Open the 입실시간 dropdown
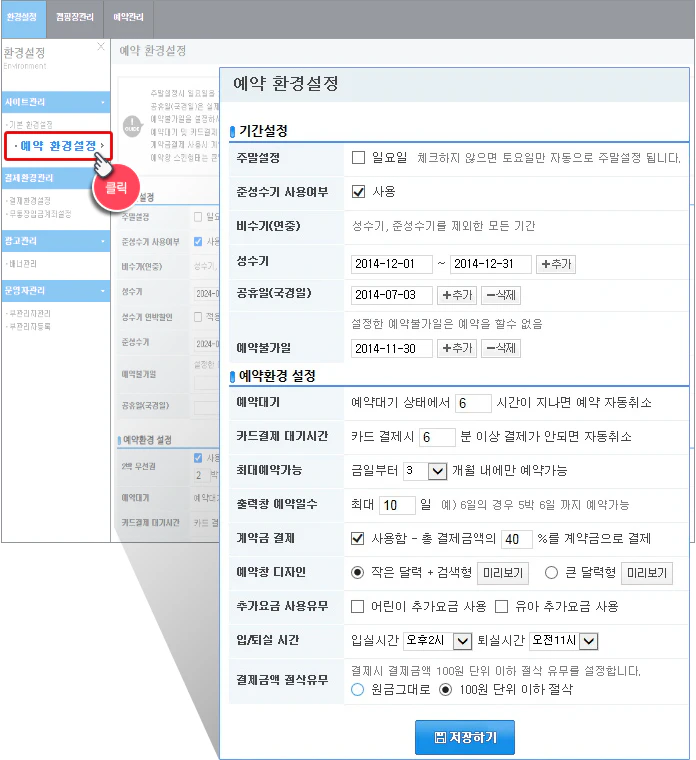Viewport: 696px width, 760px height. [438, 641]
